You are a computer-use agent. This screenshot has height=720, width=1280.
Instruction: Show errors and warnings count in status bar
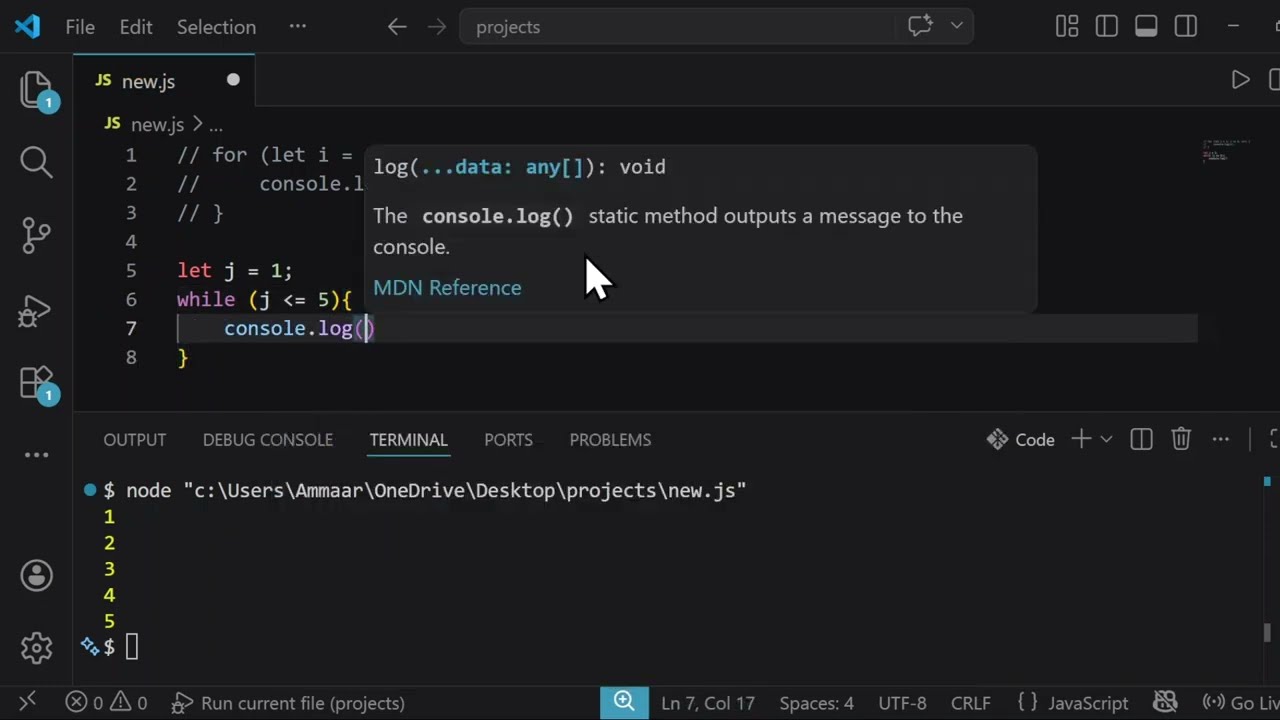106,703
